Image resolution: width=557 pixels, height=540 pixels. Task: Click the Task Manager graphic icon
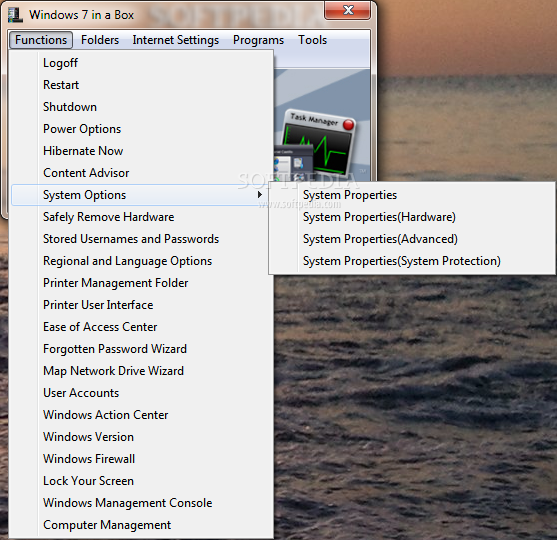point(318,144)
